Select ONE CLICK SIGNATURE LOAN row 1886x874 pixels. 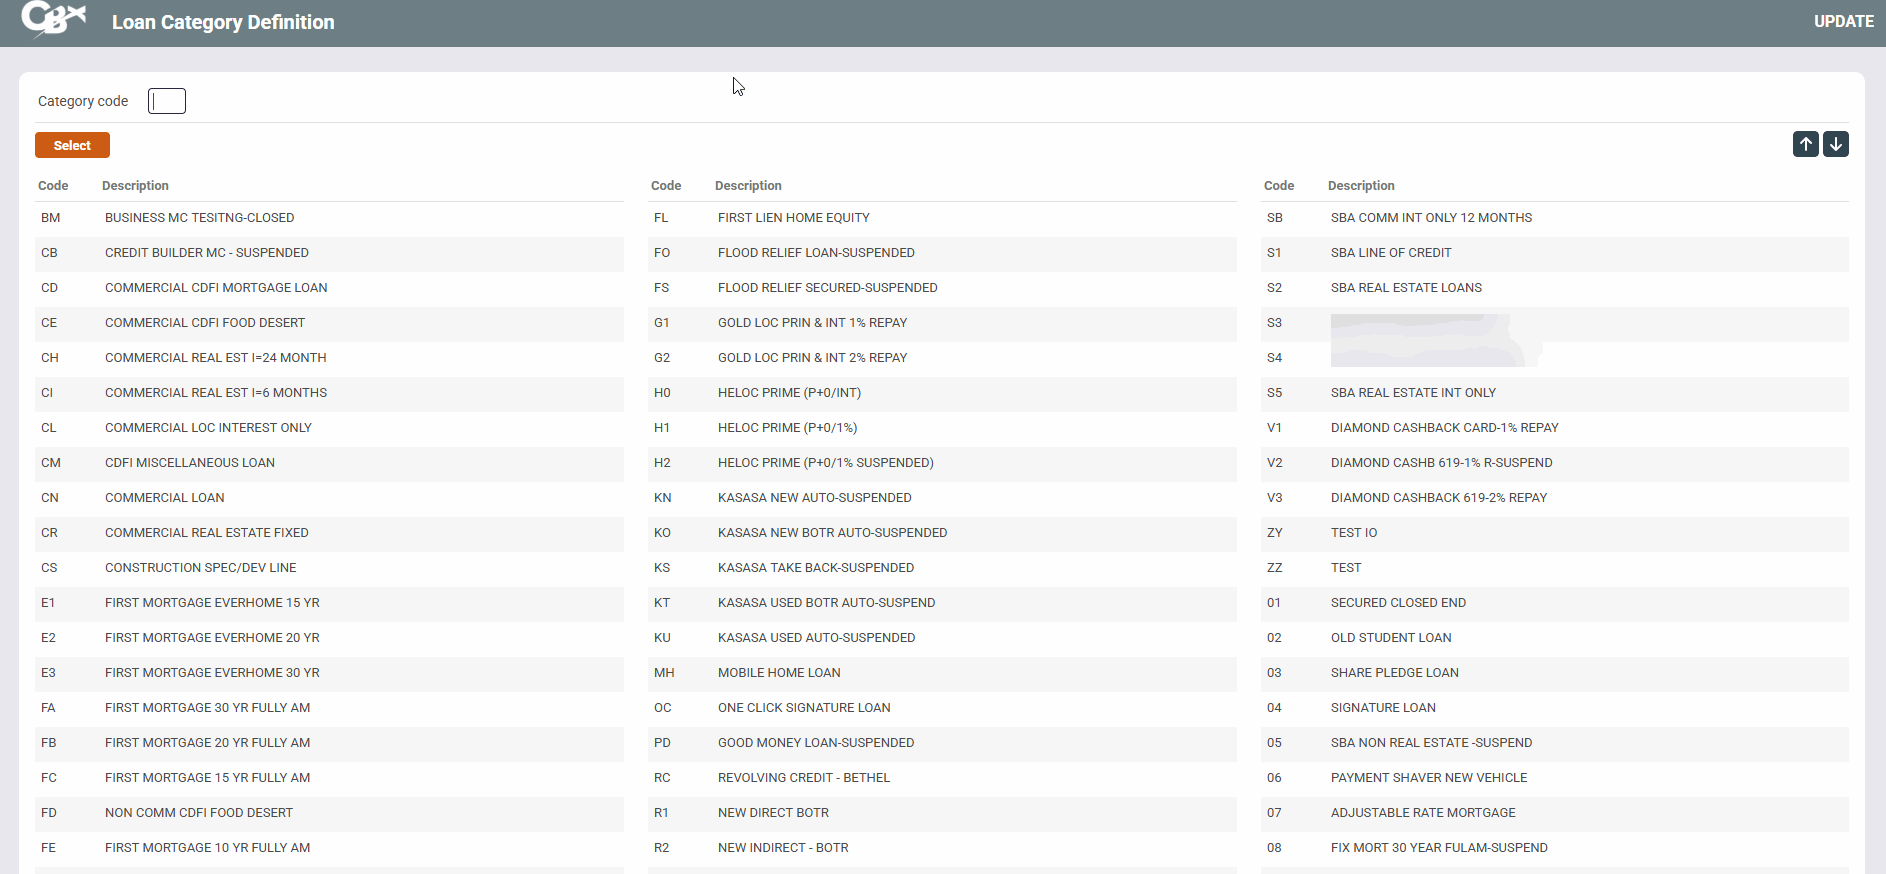(804, 708)
